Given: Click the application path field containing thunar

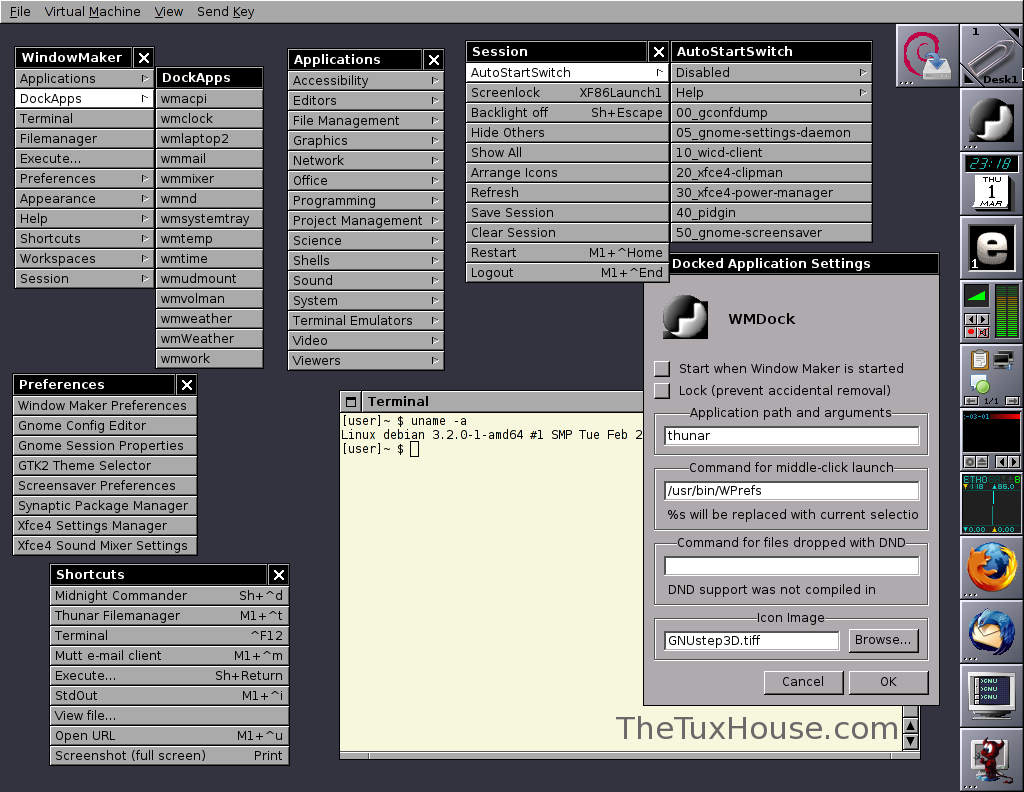Looking at the screenshot, I should 792,436.
